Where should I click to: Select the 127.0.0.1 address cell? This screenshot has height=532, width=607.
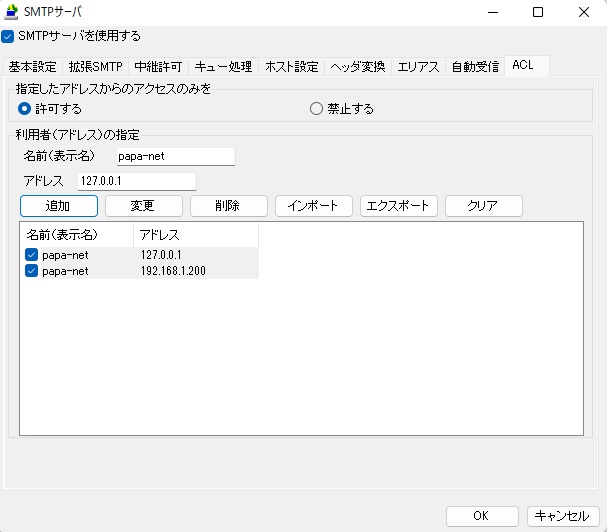click(161, 255)
